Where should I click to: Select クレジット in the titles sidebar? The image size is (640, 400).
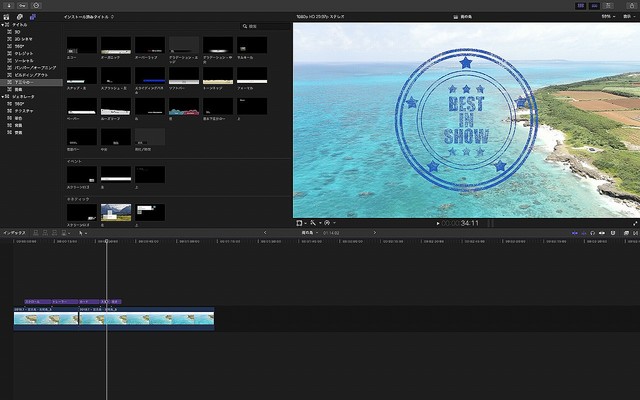pos(22,53)
